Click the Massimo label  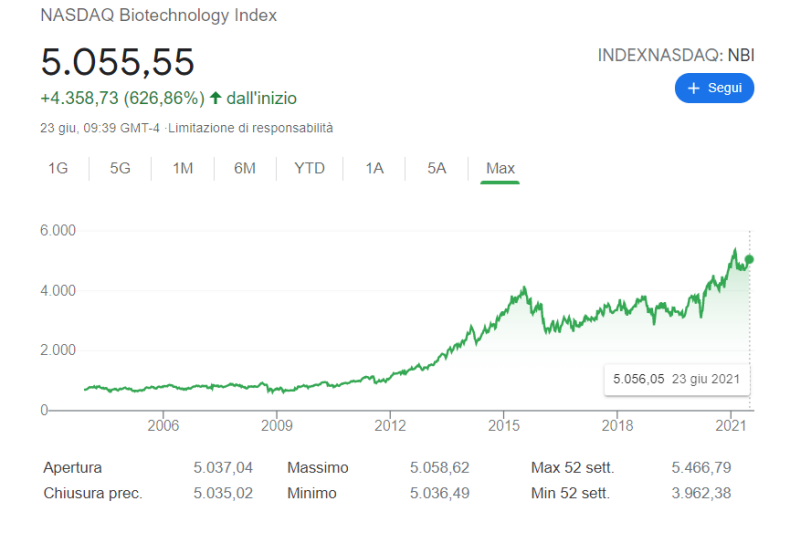(318, 468)
